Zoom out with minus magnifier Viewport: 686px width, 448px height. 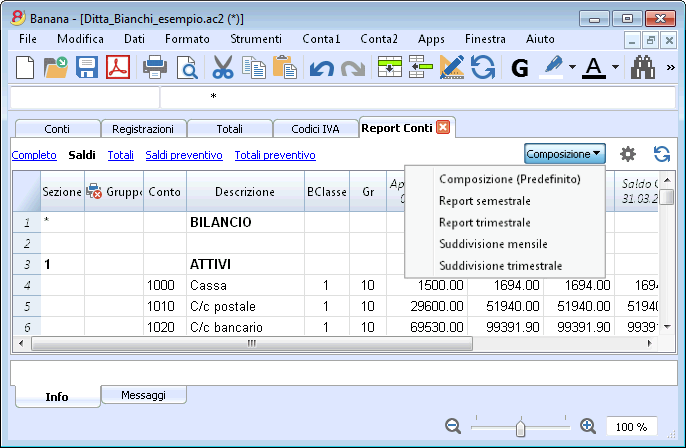(x=453, y=426)
